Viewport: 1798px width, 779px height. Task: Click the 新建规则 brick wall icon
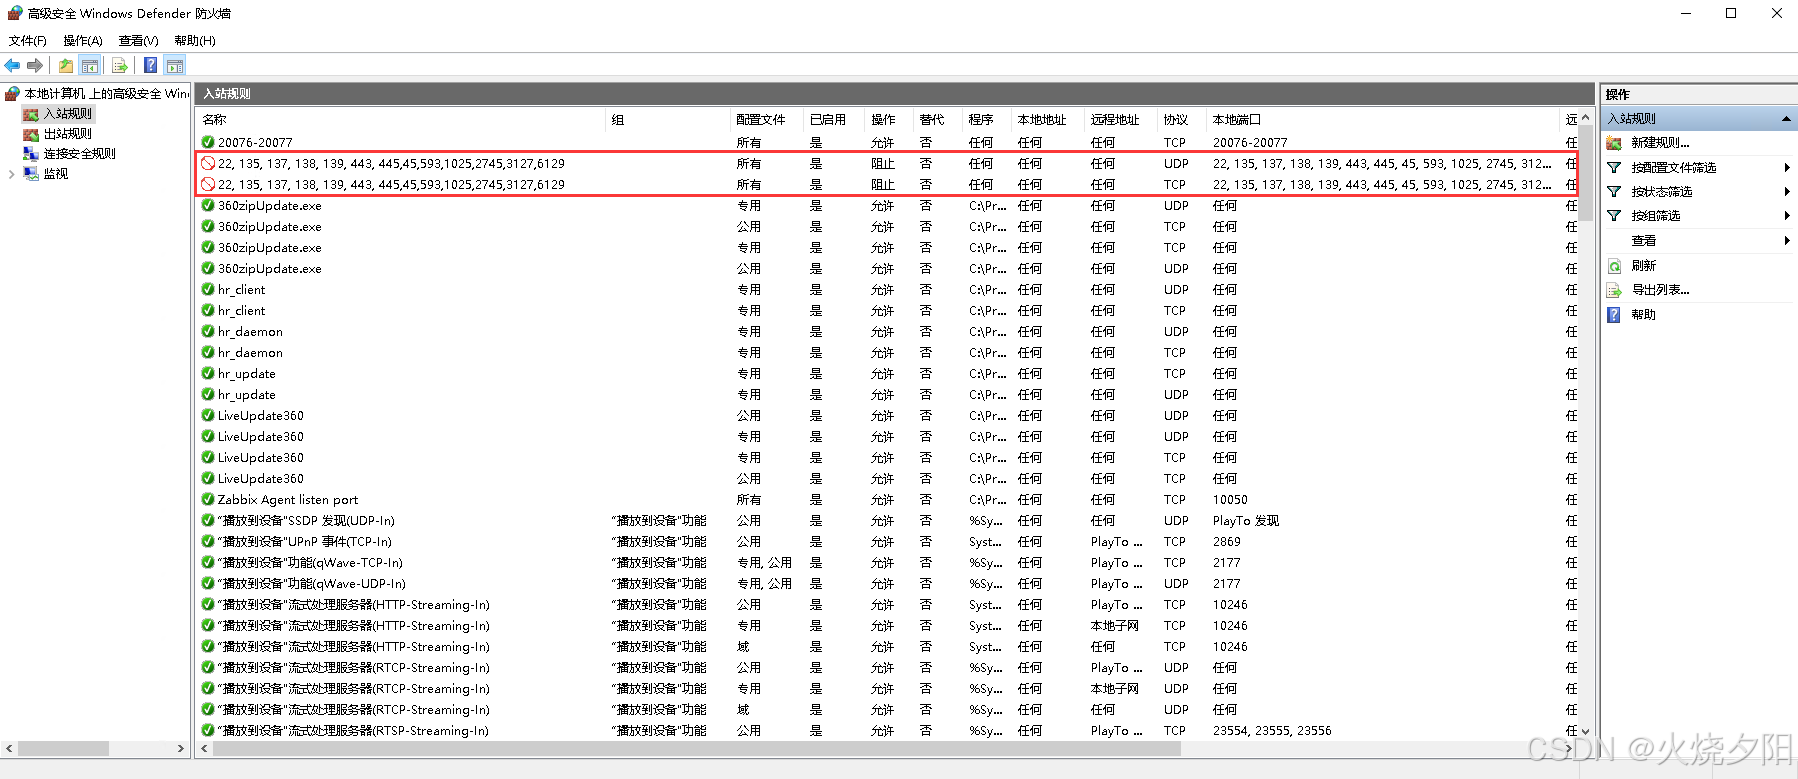(x=1614, y=143)
